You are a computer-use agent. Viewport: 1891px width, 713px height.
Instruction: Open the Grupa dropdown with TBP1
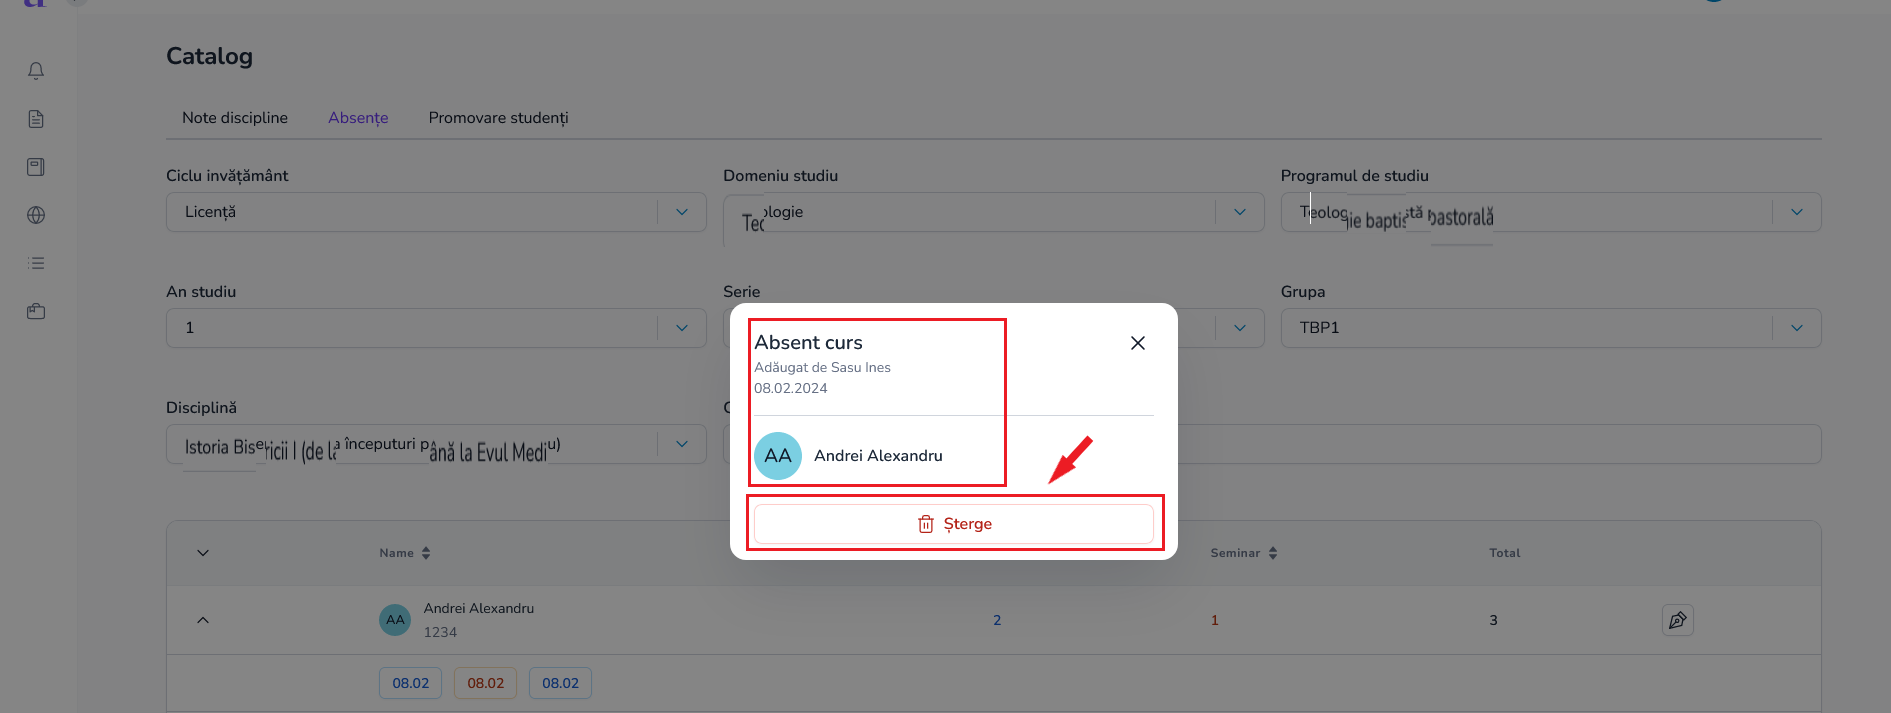click(x=1551, y=328)
